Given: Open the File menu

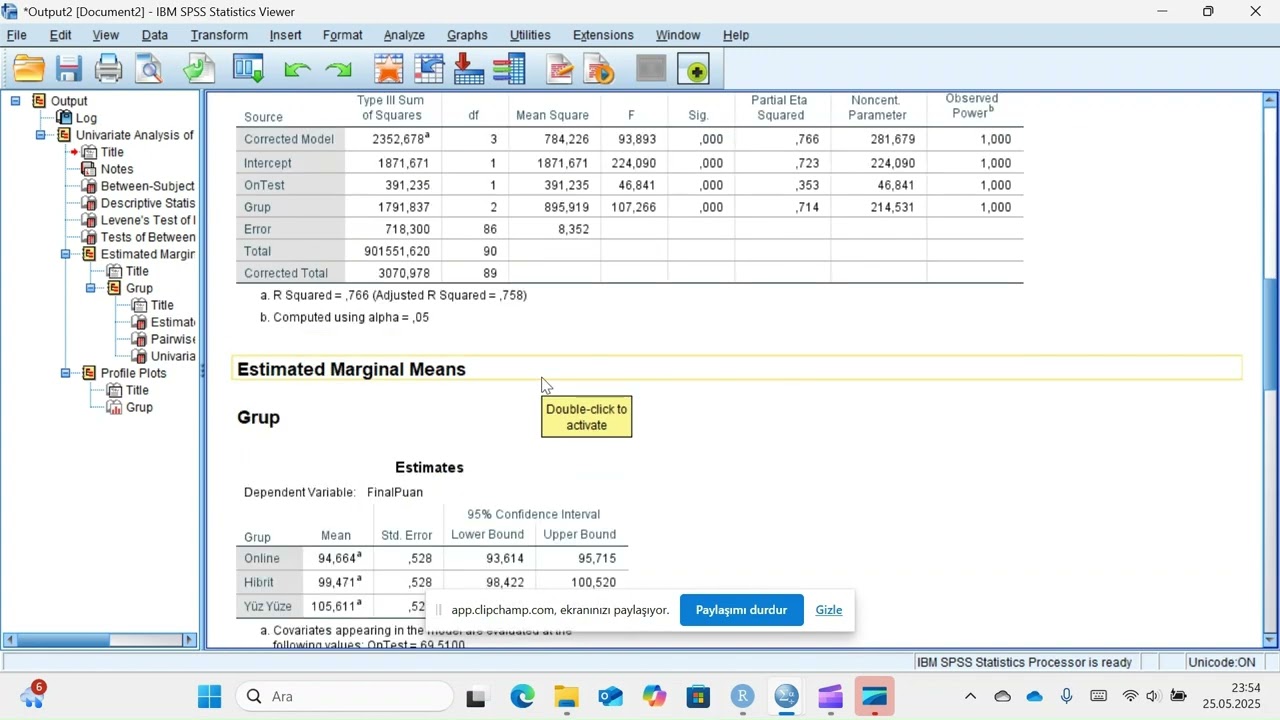Looking at the screenshot, I should [17, 35].
